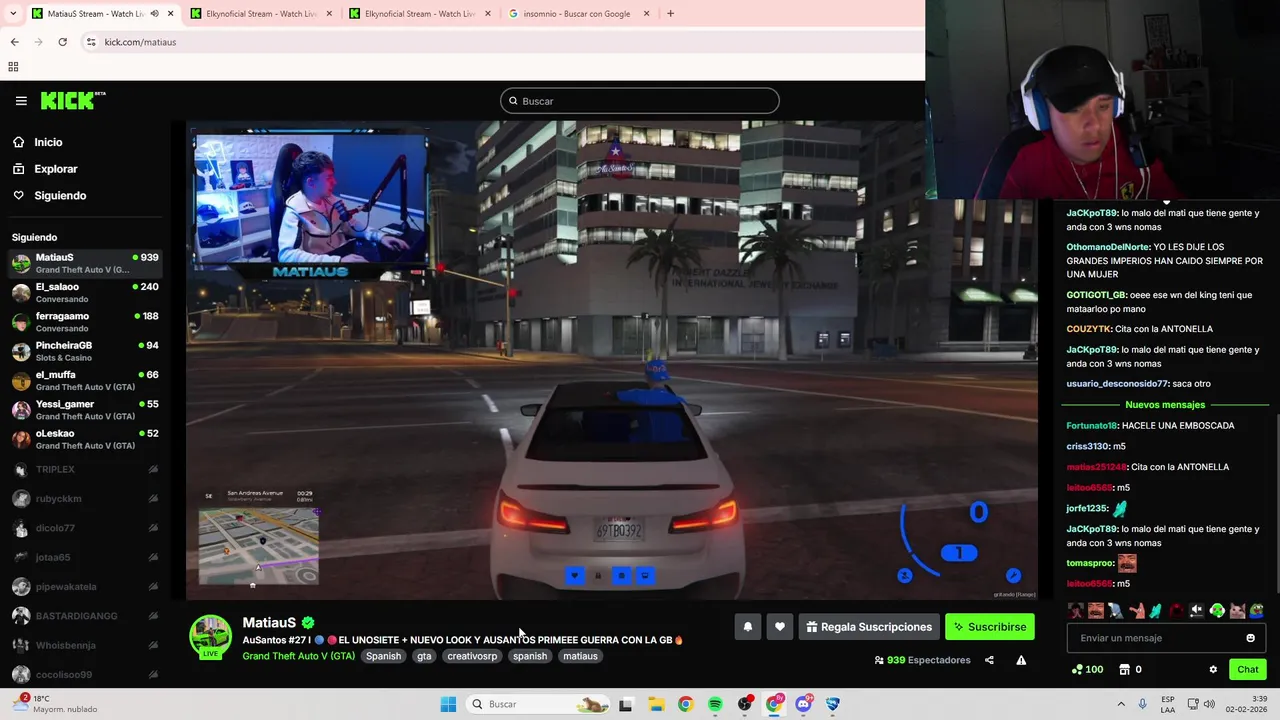Image resolution: width=1280 pixels, height=720 pixels.
Task: Click the share icon below the stream
Action: click(x=989, y=660)
